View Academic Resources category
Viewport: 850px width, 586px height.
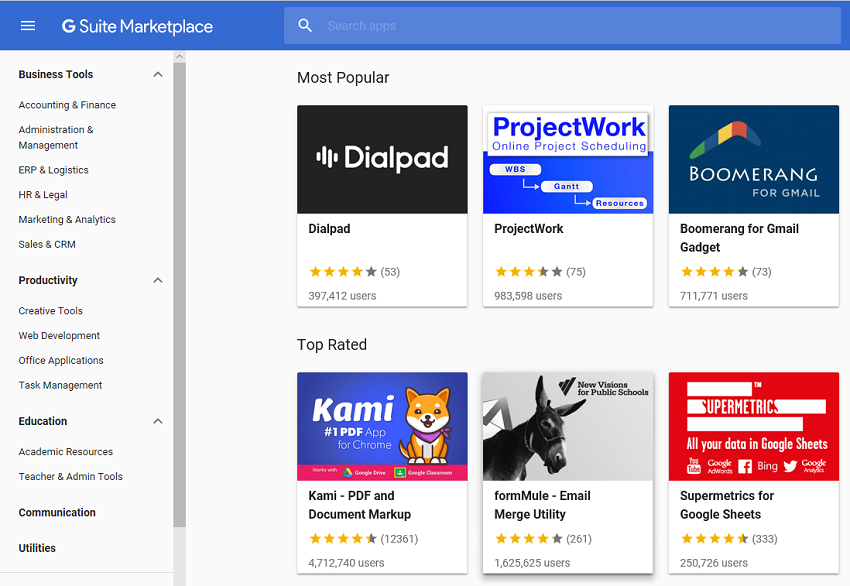(x=66, y=452)
